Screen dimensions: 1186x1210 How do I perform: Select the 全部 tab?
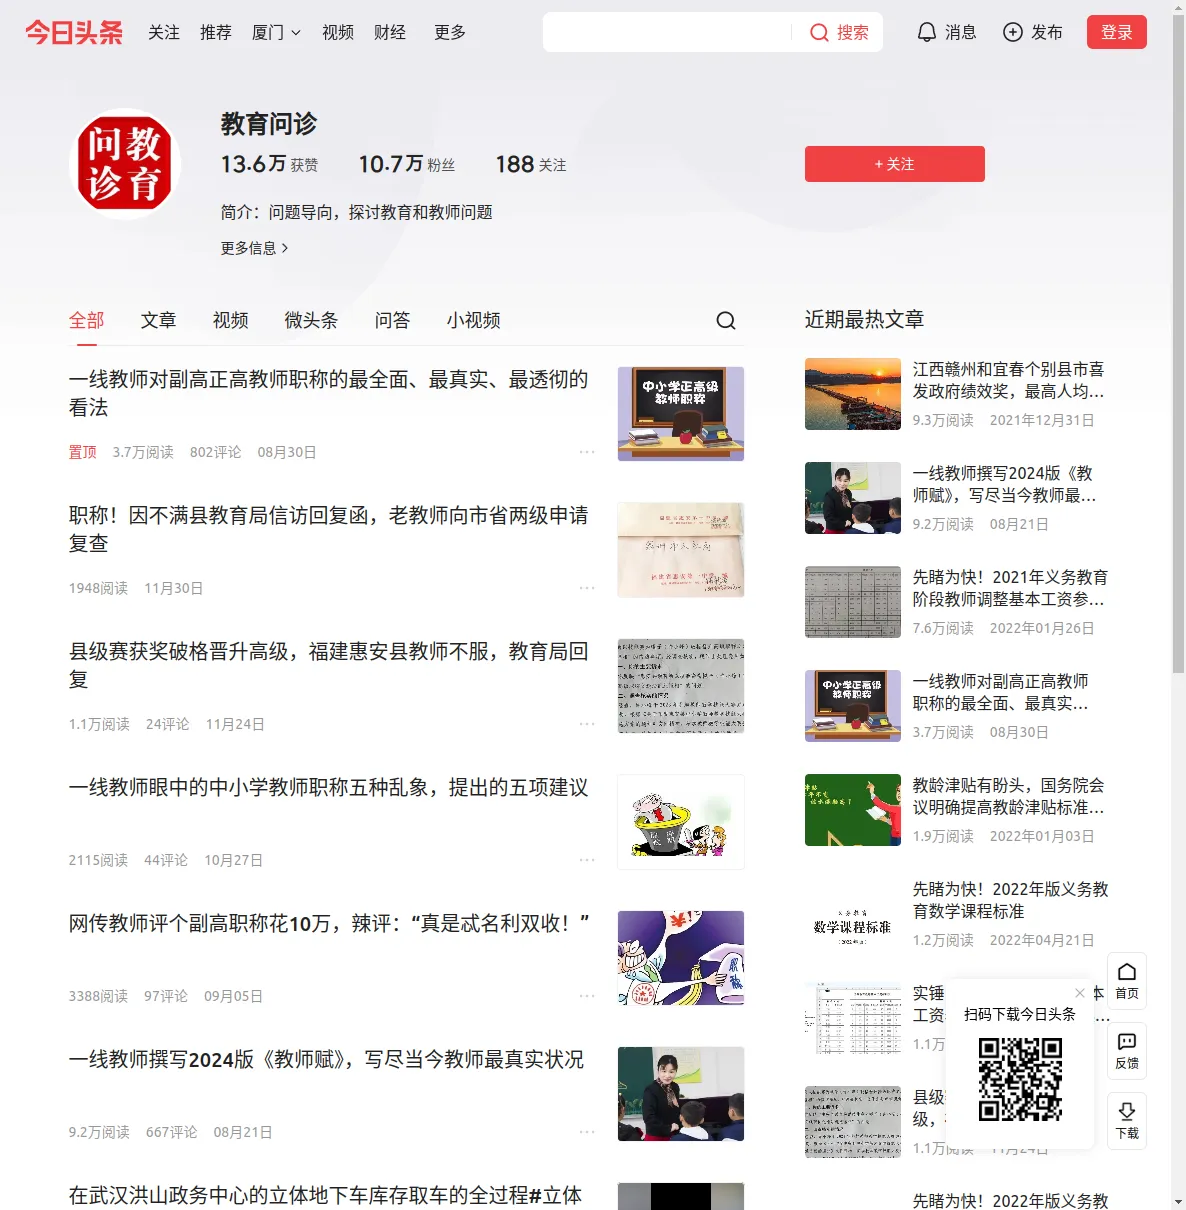[87, 320]
